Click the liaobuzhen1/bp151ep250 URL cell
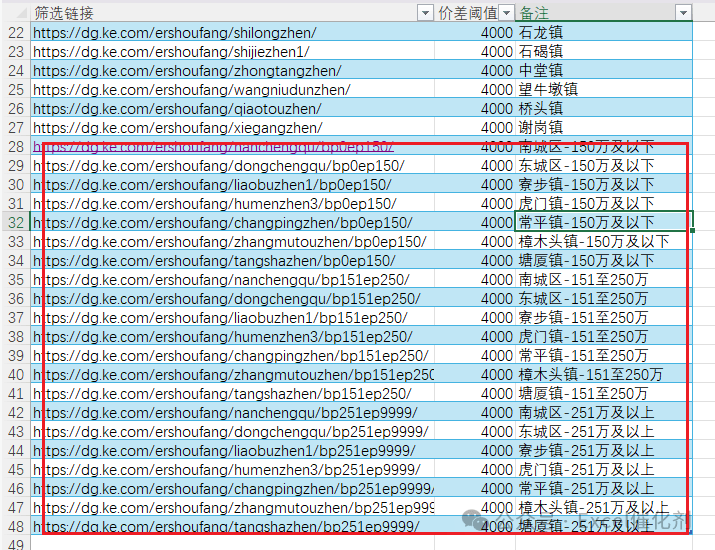Screen dimensions: 715x550 [232, 317]
